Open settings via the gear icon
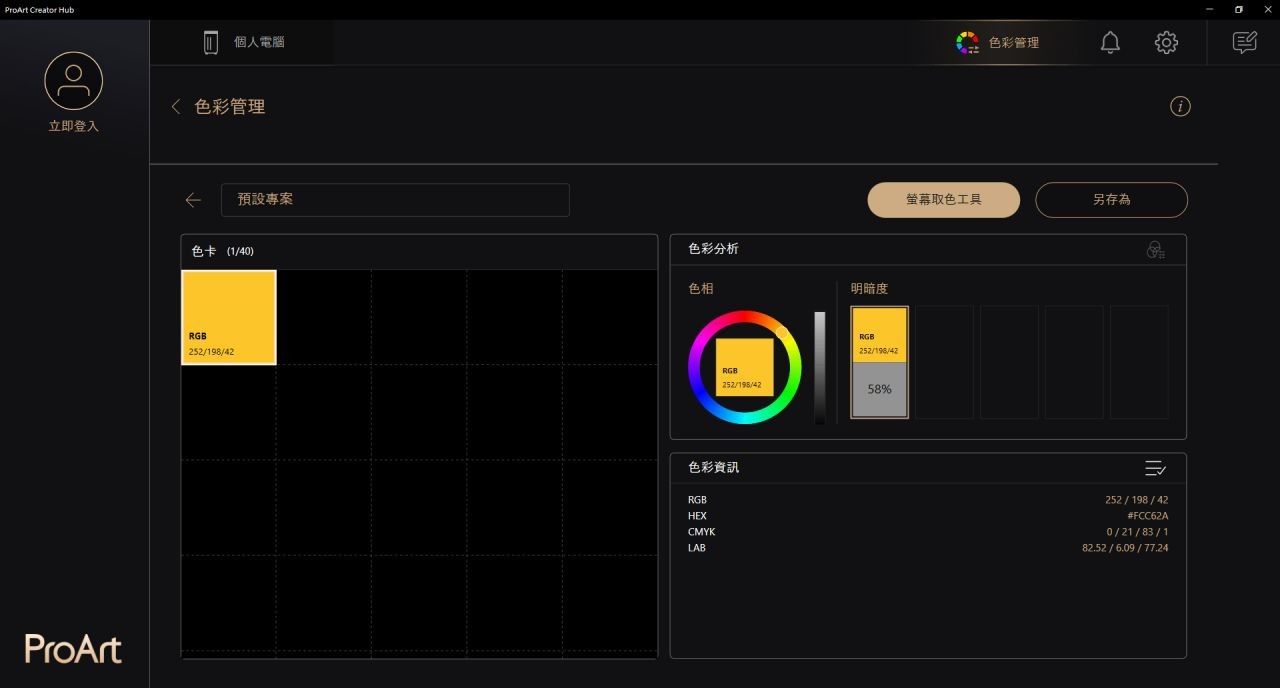 click(x=1166, y=42)
